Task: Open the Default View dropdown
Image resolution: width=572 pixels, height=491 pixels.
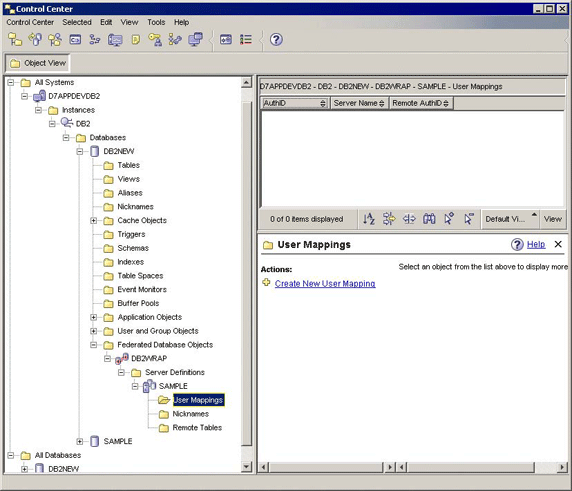Action: point(510,219)
